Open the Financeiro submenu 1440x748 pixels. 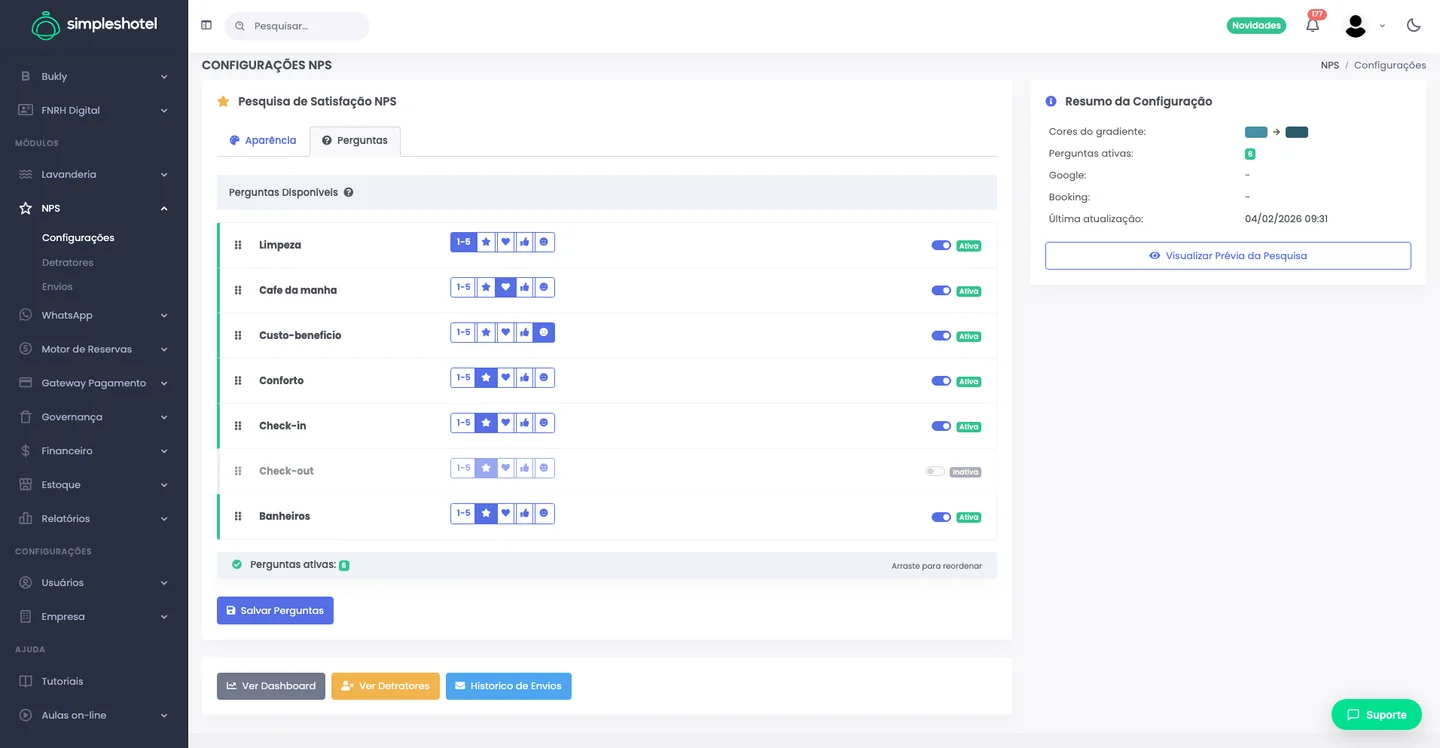tap(94, 451)
